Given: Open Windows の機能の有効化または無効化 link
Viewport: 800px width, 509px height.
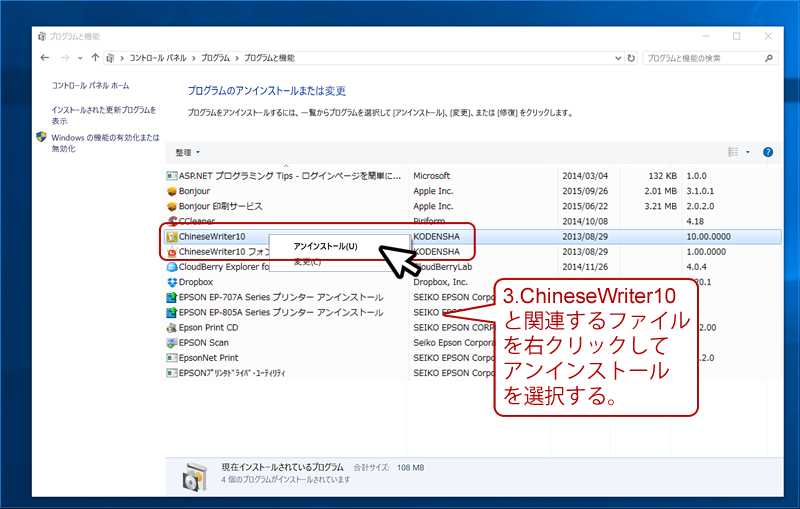Looking at the screenshot, I should click(105, 143).
